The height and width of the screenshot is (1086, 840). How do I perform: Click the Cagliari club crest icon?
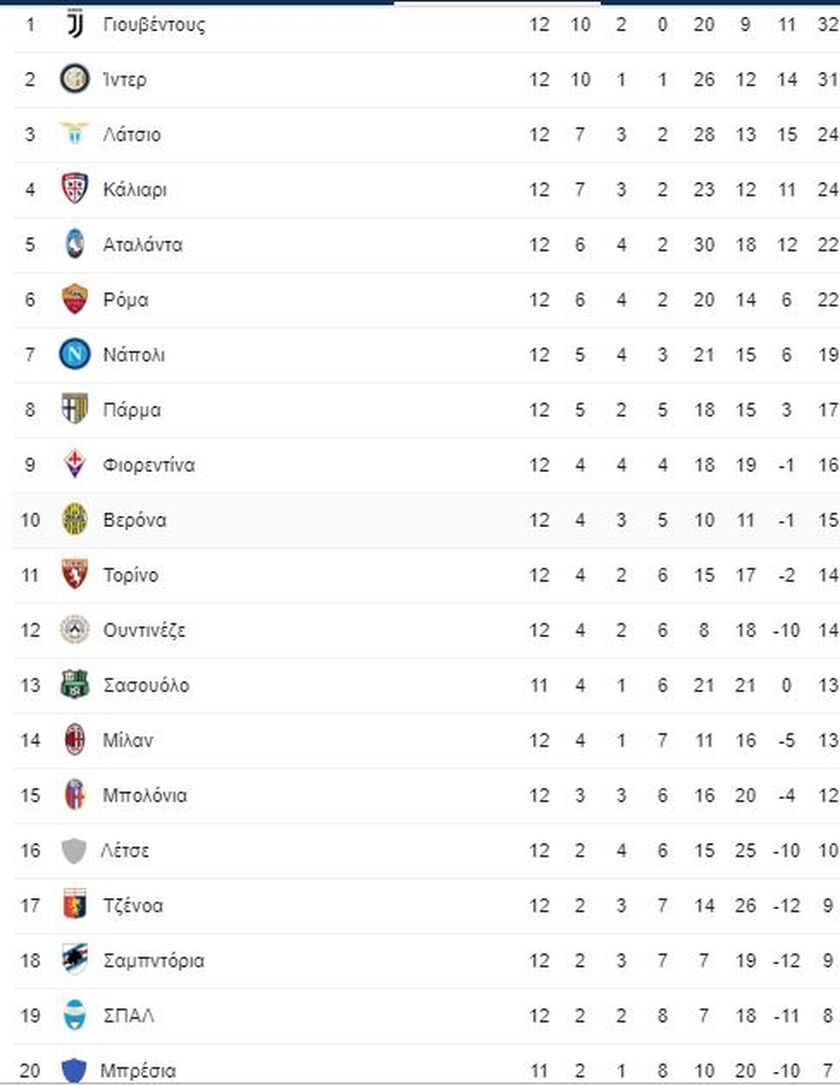75,188
